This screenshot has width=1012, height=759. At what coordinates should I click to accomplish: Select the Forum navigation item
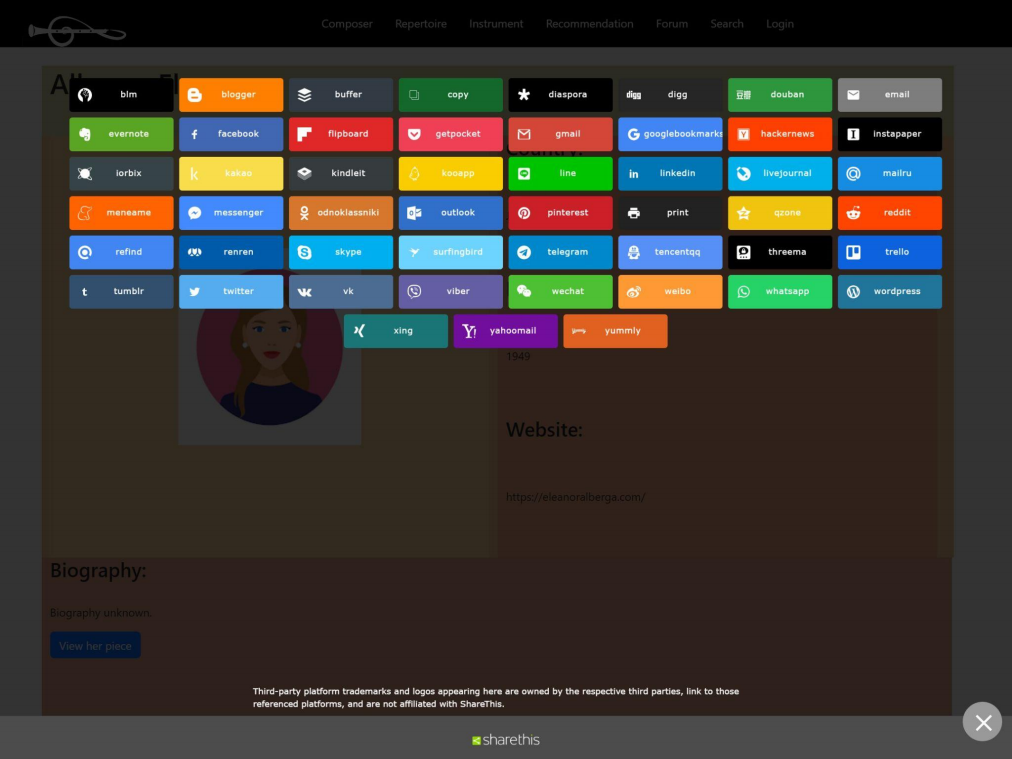672,23
